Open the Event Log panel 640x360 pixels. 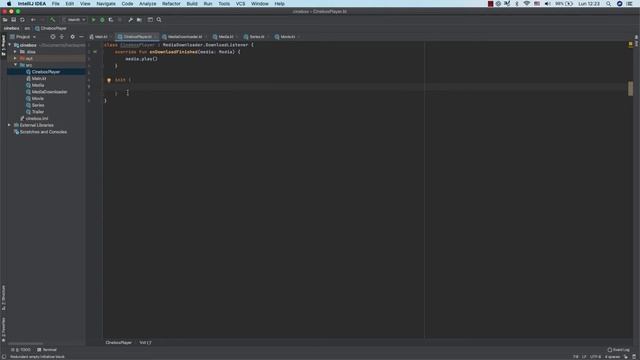(619, 350)
